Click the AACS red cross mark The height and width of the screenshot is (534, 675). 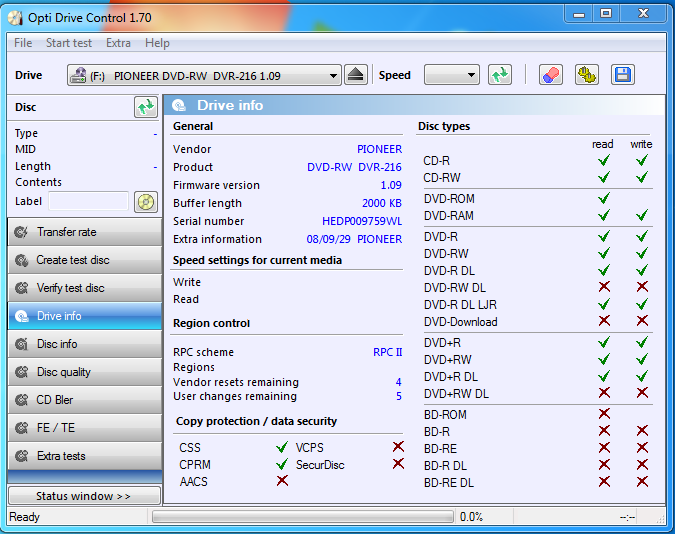(x=282, y=481)
